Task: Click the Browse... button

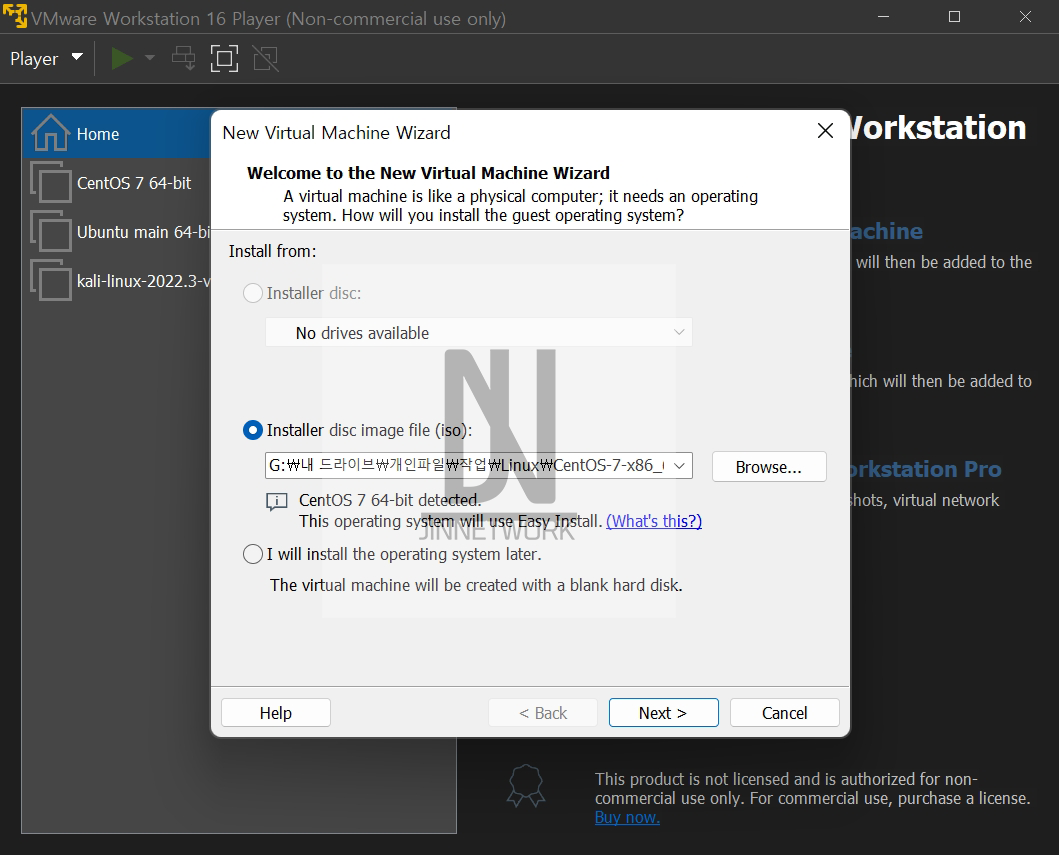Action: 769,467
